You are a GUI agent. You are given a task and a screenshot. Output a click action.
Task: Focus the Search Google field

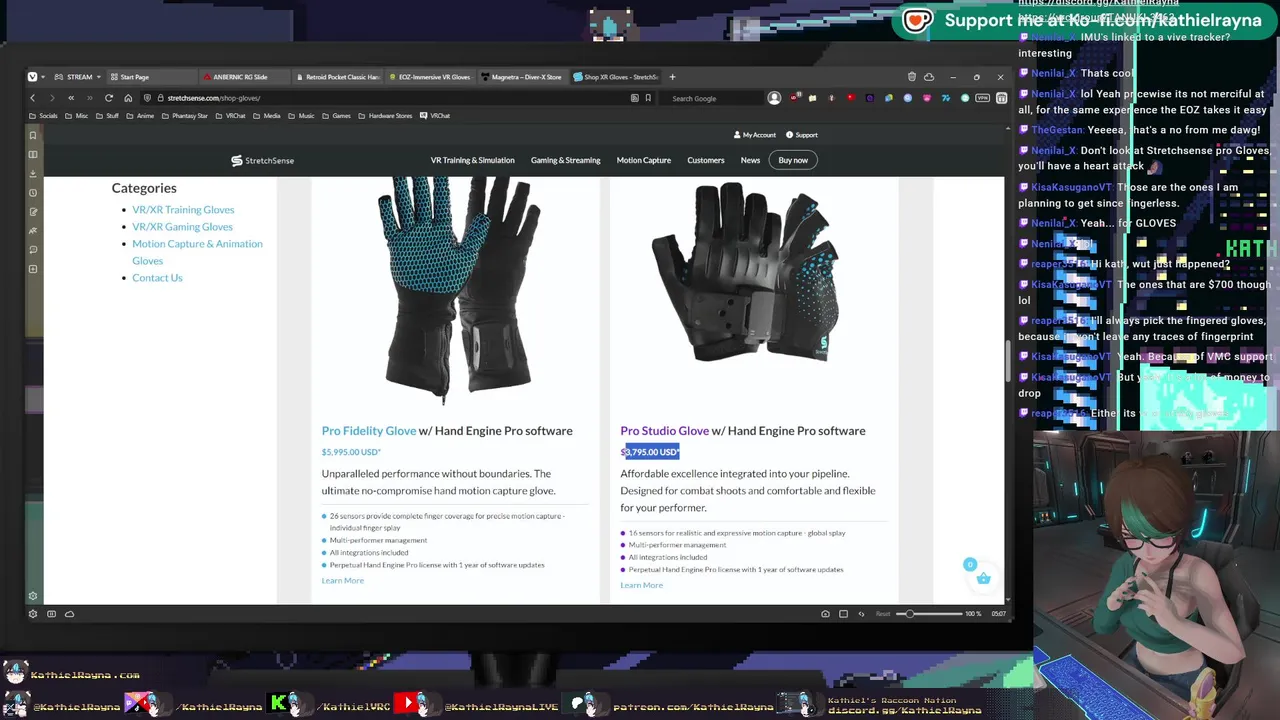[712, 98]
